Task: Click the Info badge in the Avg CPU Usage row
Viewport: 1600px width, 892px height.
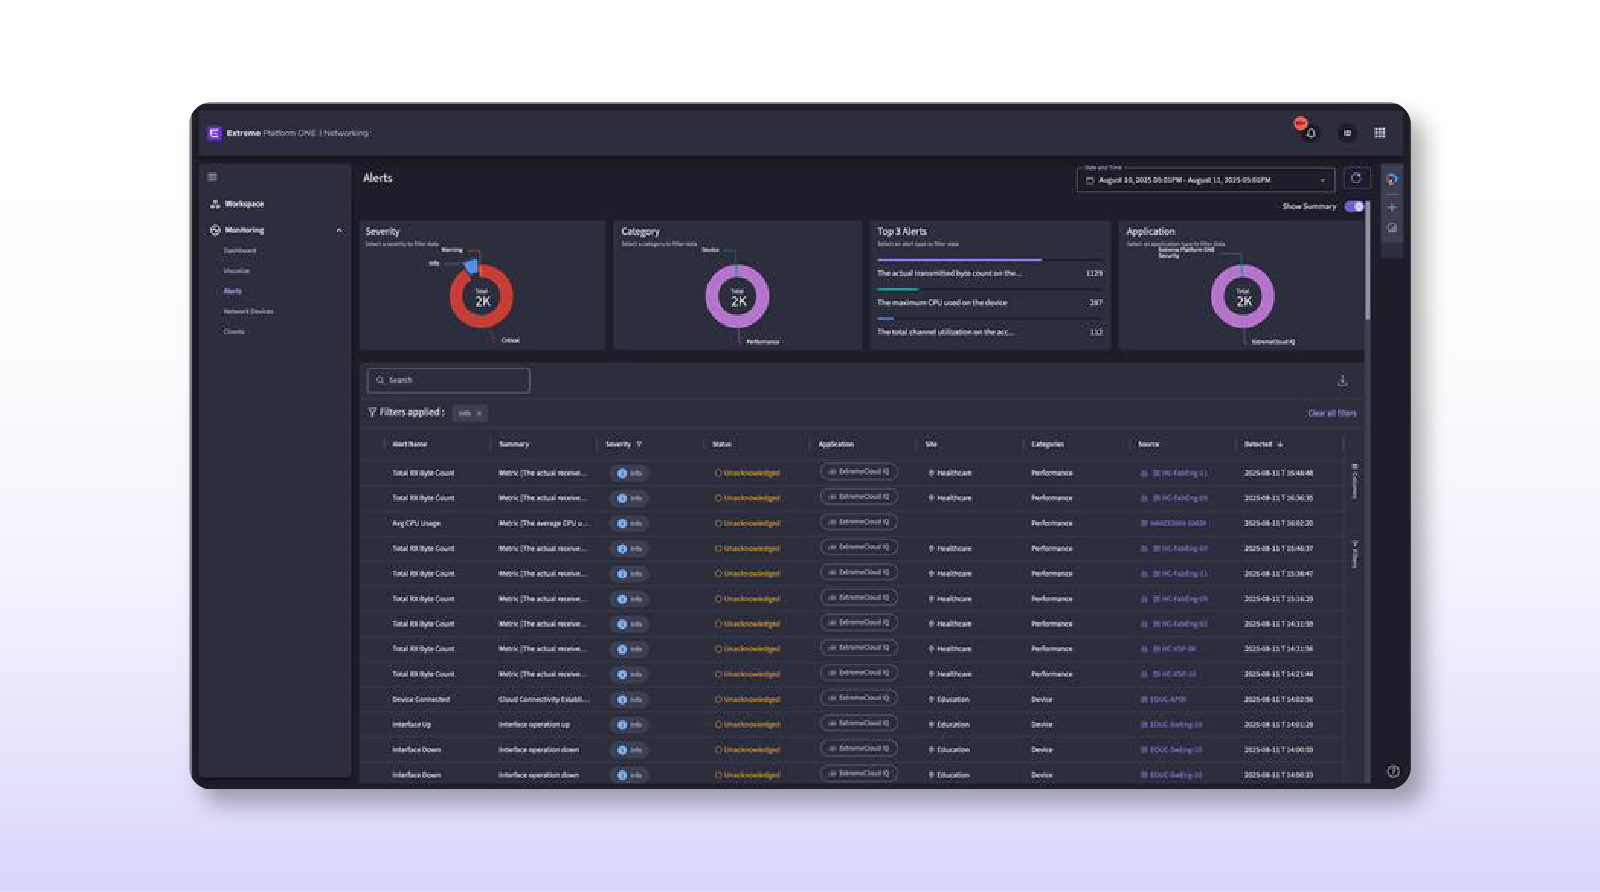Action: (629, 523)
